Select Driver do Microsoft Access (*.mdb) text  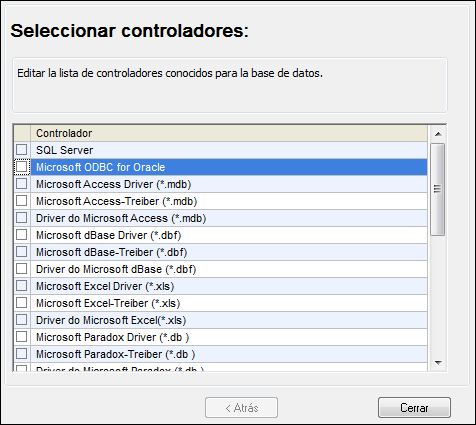[121, 218]
